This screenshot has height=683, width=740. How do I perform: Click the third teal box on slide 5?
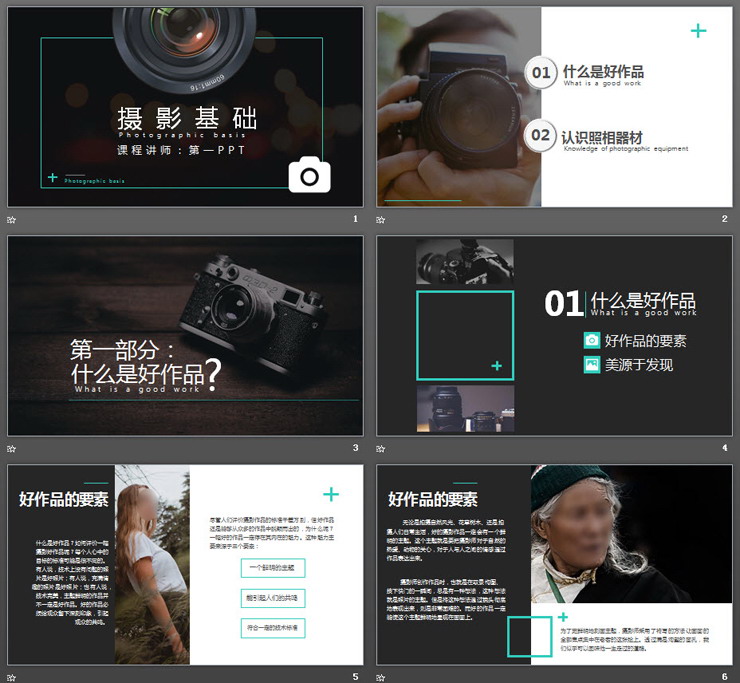pos(273,628)
